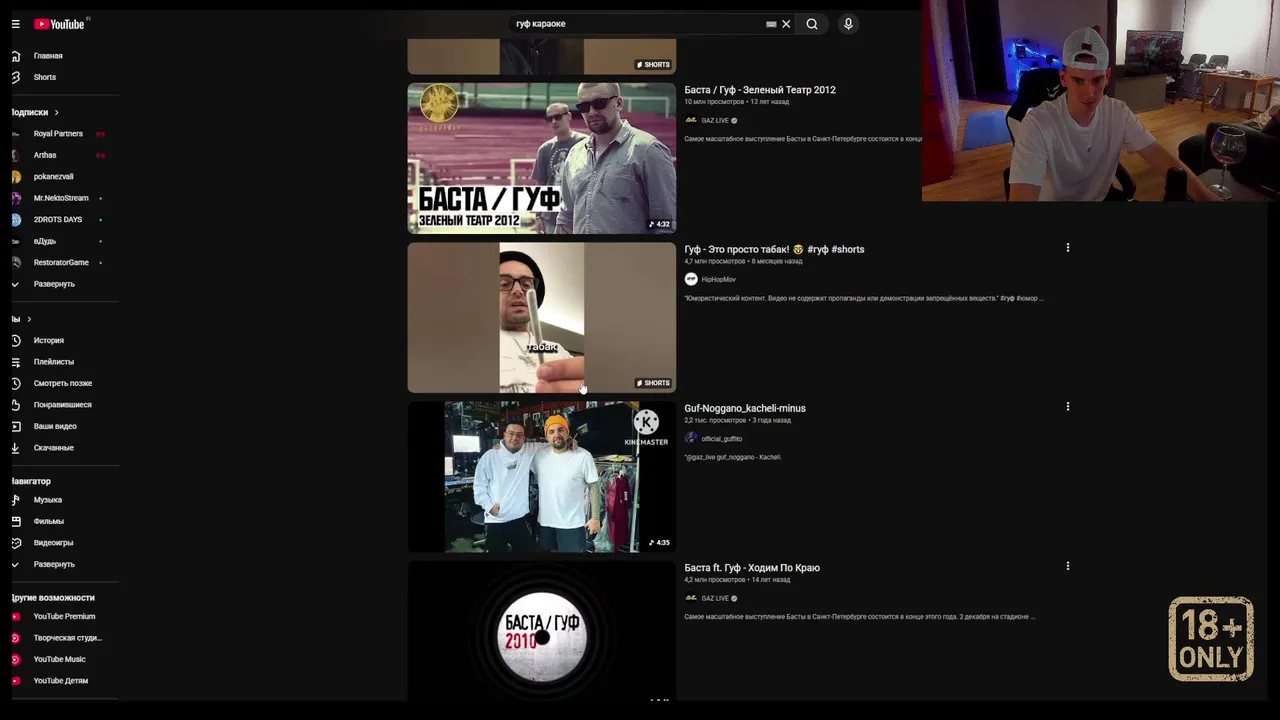This screenshot has width=1280, height=720.
Task: Open Фильмы in Навигатор section
Action: point(48,521)
